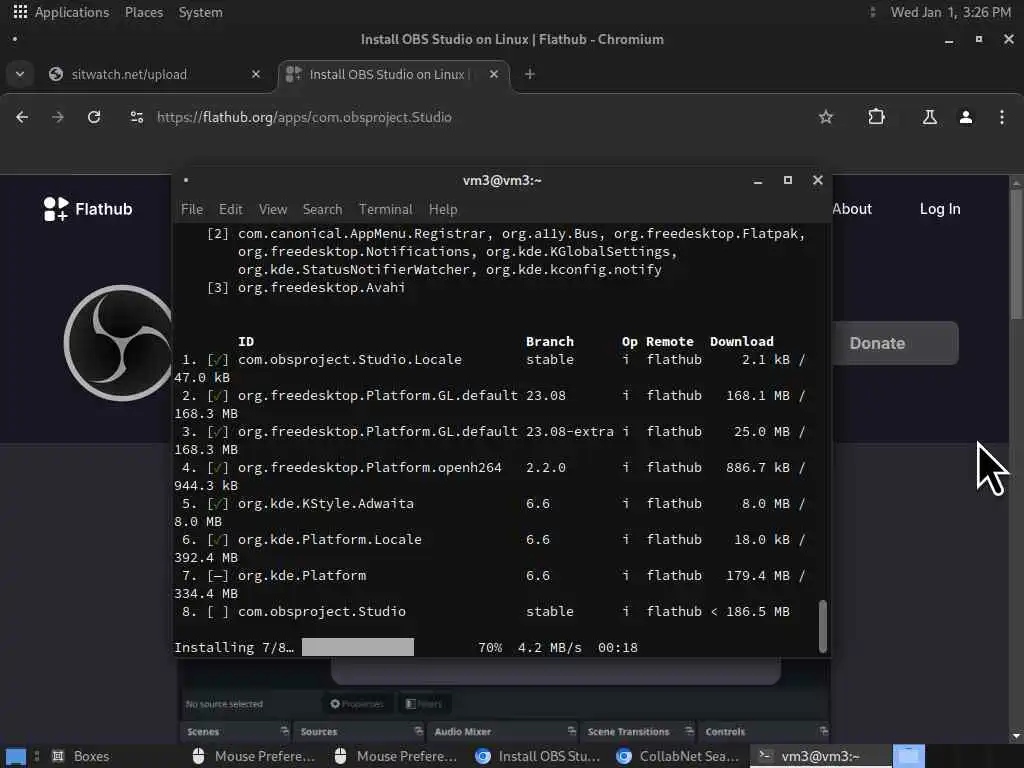
Task: Open the terminal View menu
Action: tap(273, 209)
